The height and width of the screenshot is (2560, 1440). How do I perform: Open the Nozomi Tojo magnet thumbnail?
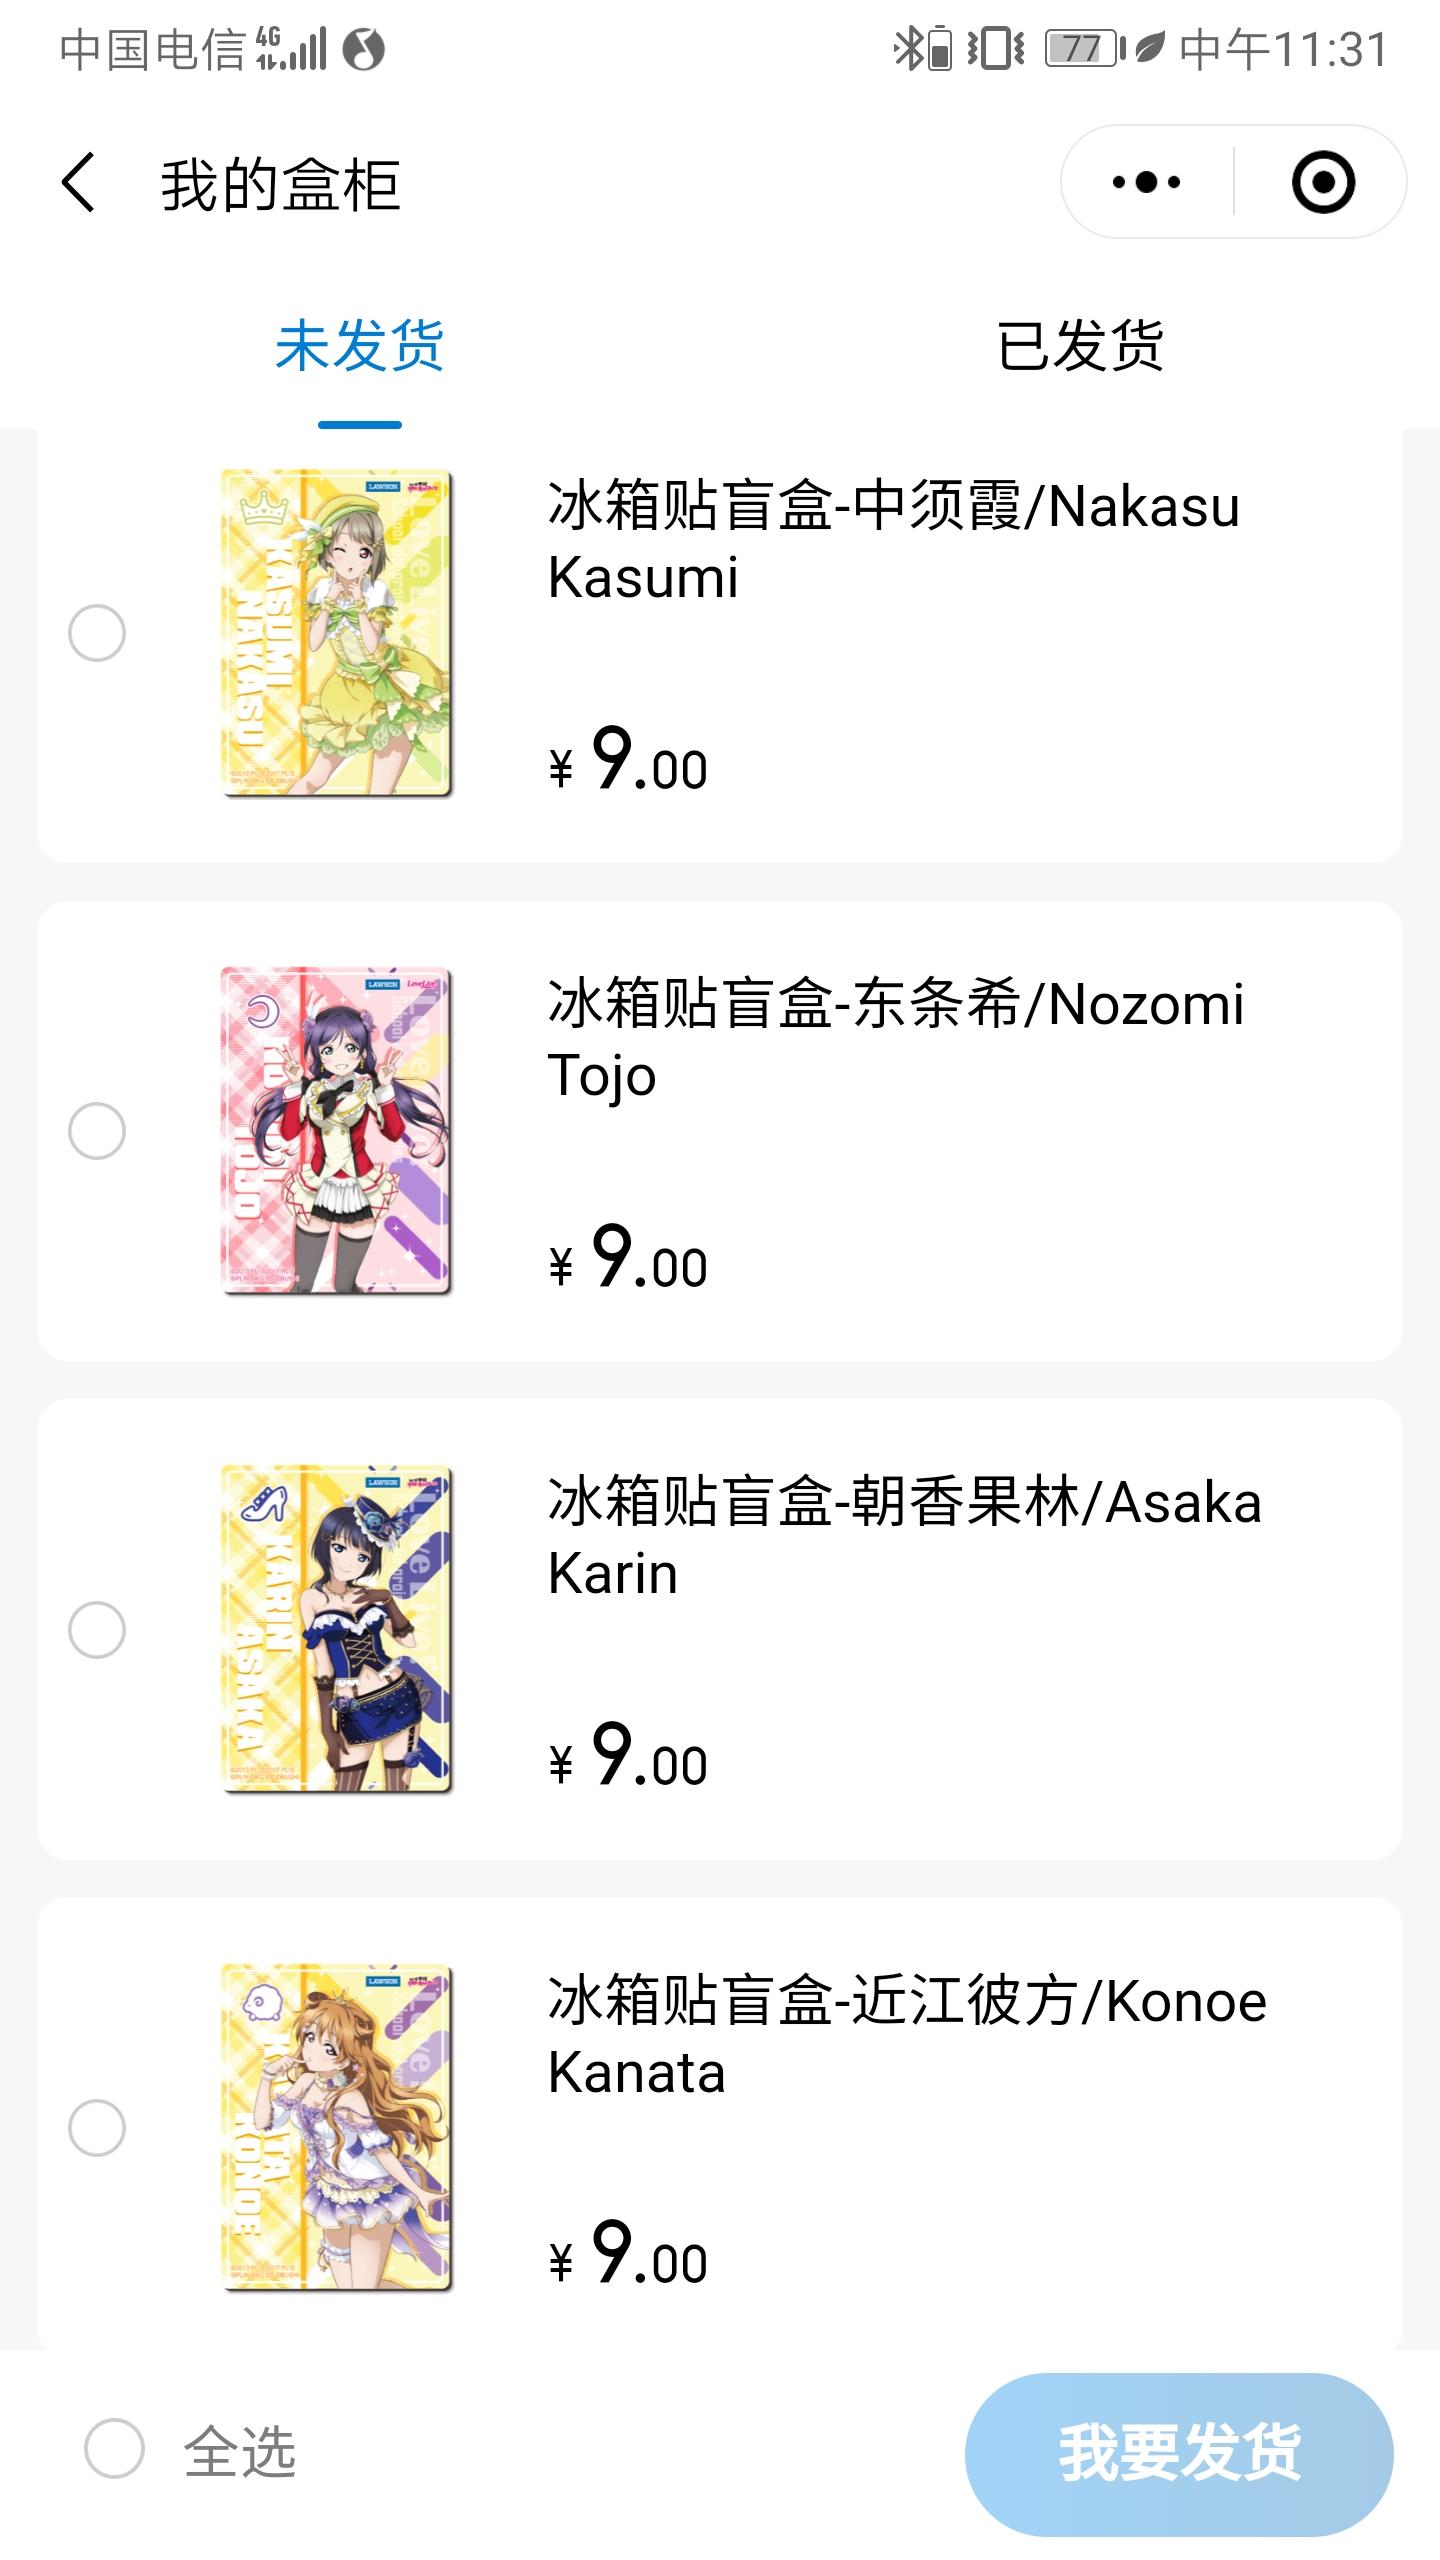pos(337,1131)
